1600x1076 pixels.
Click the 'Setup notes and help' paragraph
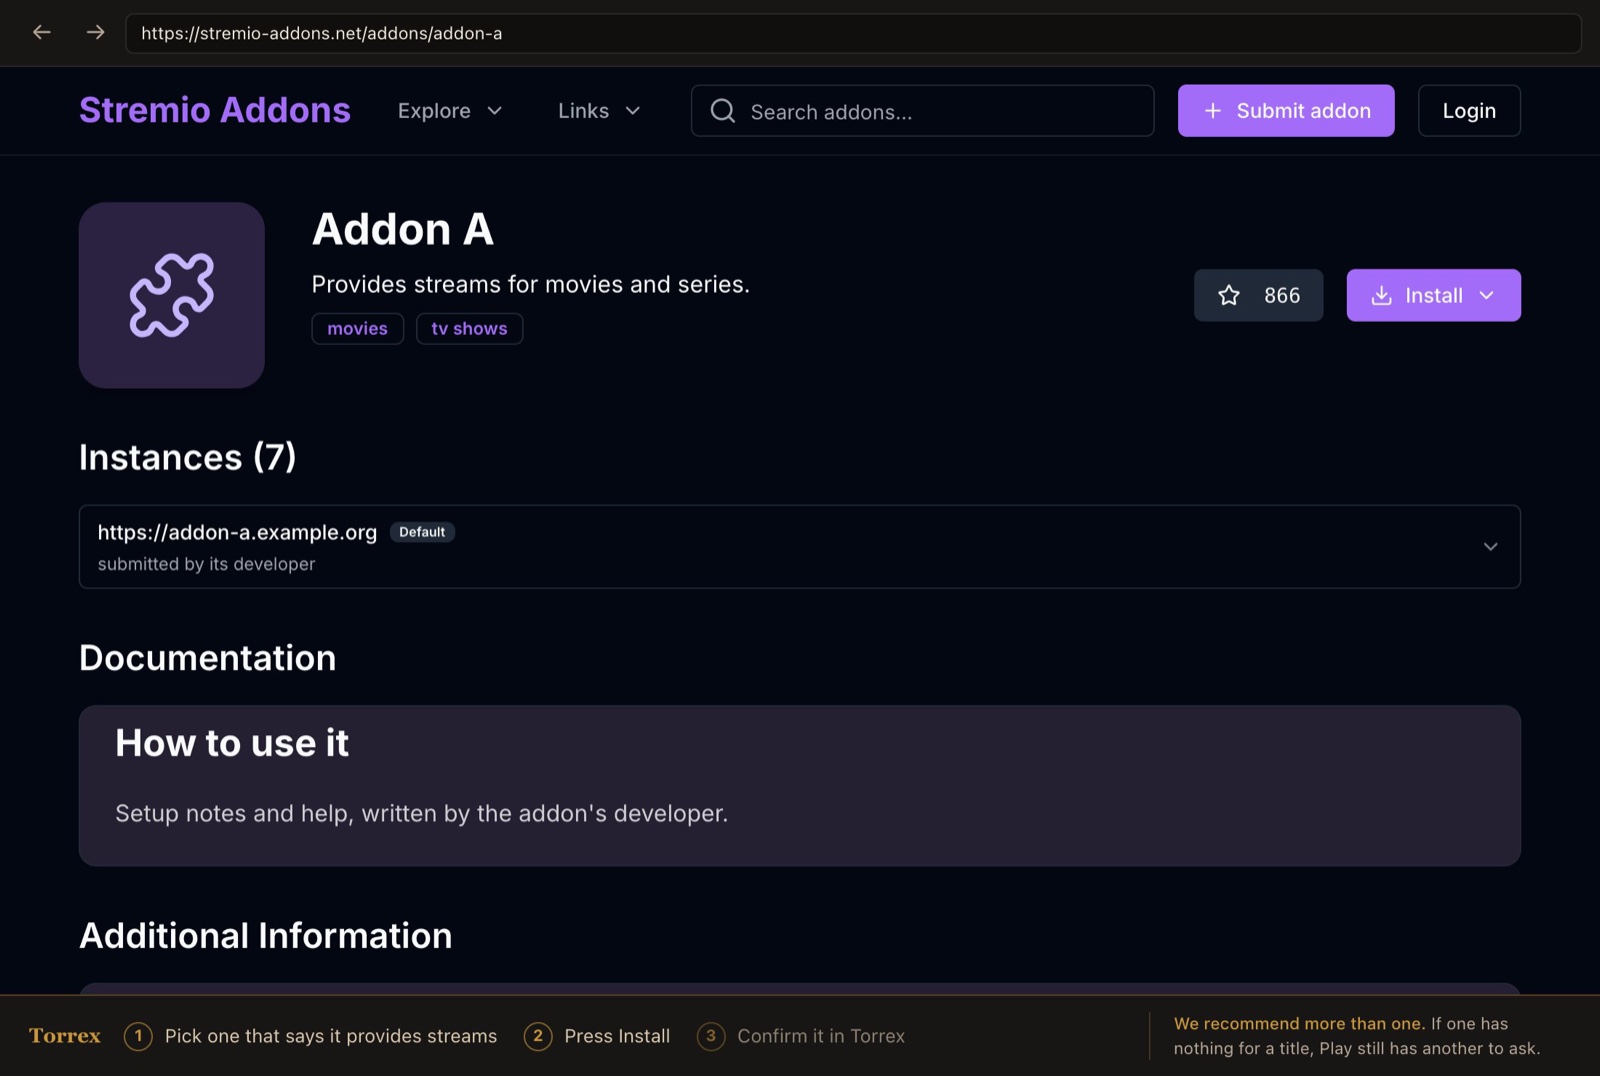422,813
